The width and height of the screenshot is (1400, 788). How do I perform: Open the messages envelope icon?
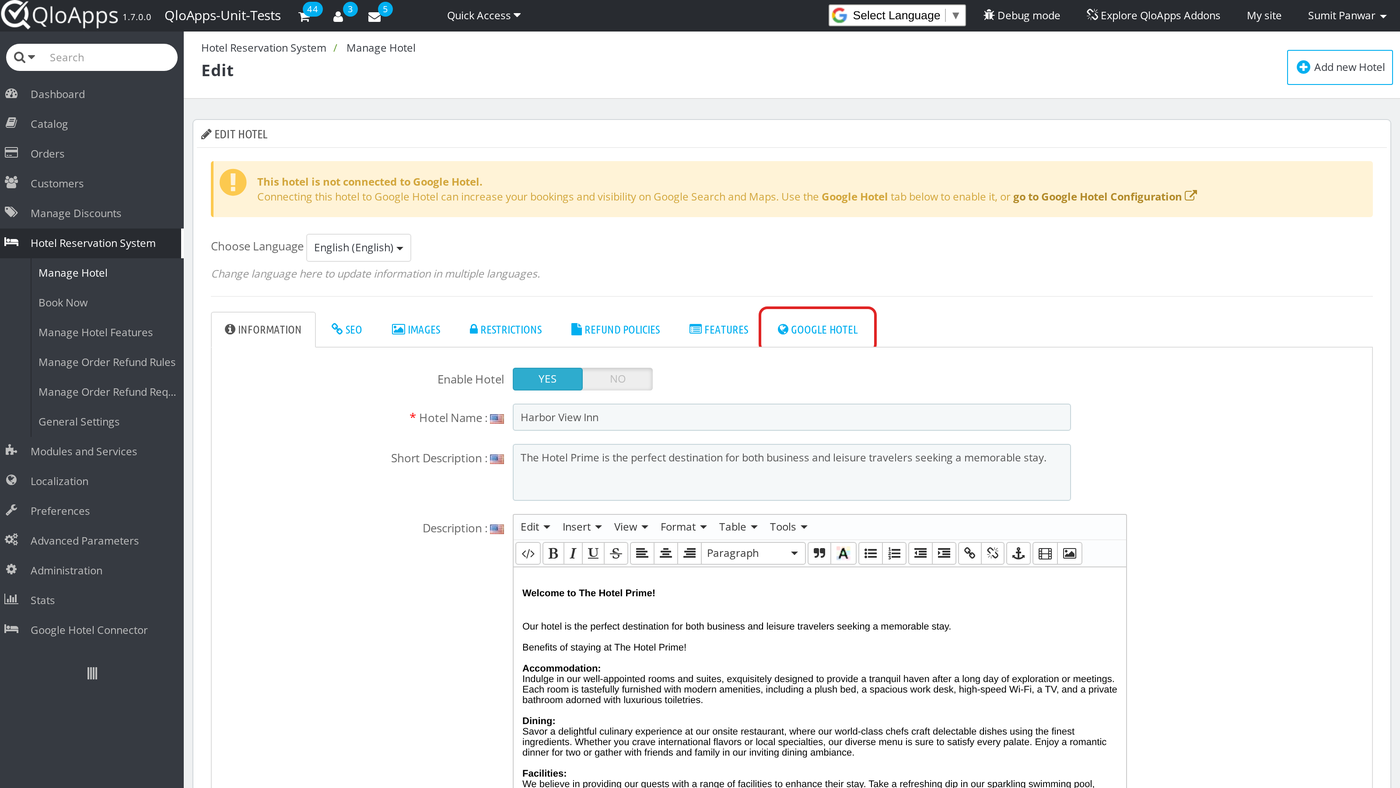pyautogui.click(x=374, y=16)
